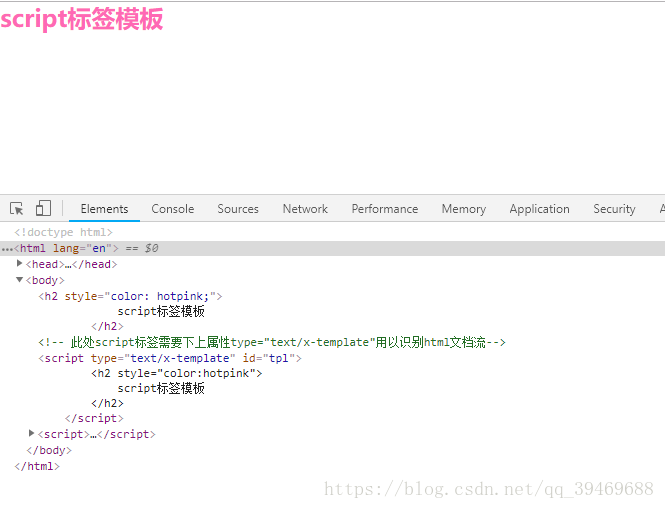Viewport: 665px width, 509px height.
Task: Select the h2 style="color: hotpink;" node
Action: click(130, 296)
